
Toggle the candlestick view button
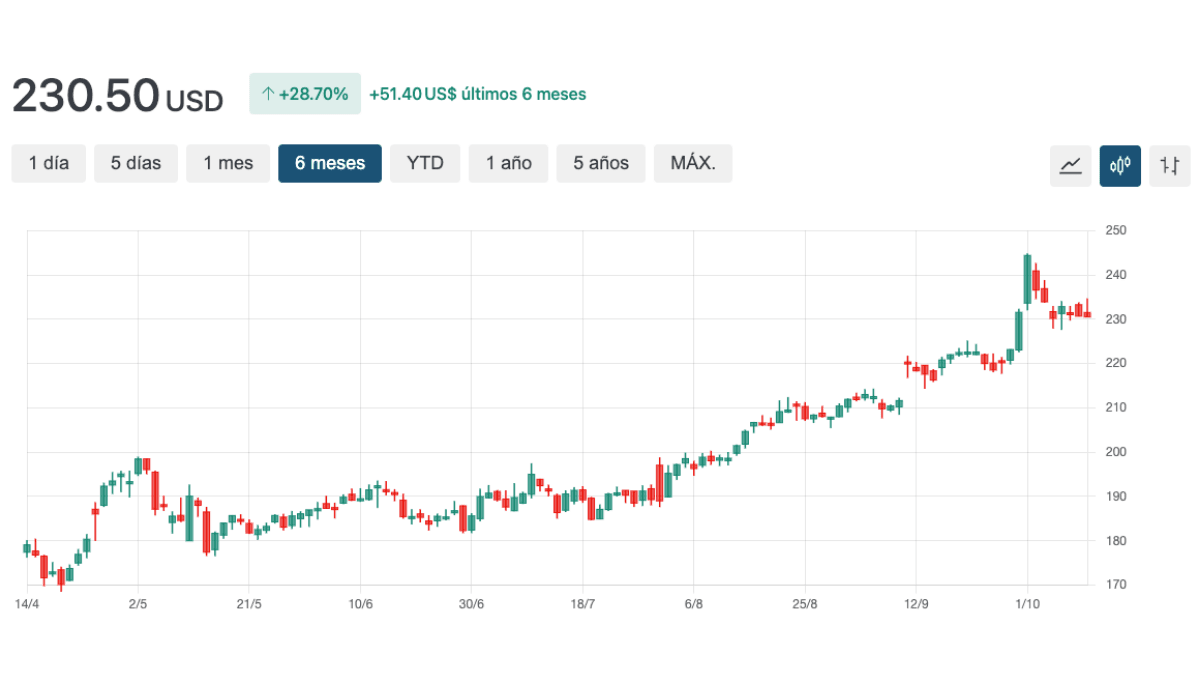click(1120, 165)
